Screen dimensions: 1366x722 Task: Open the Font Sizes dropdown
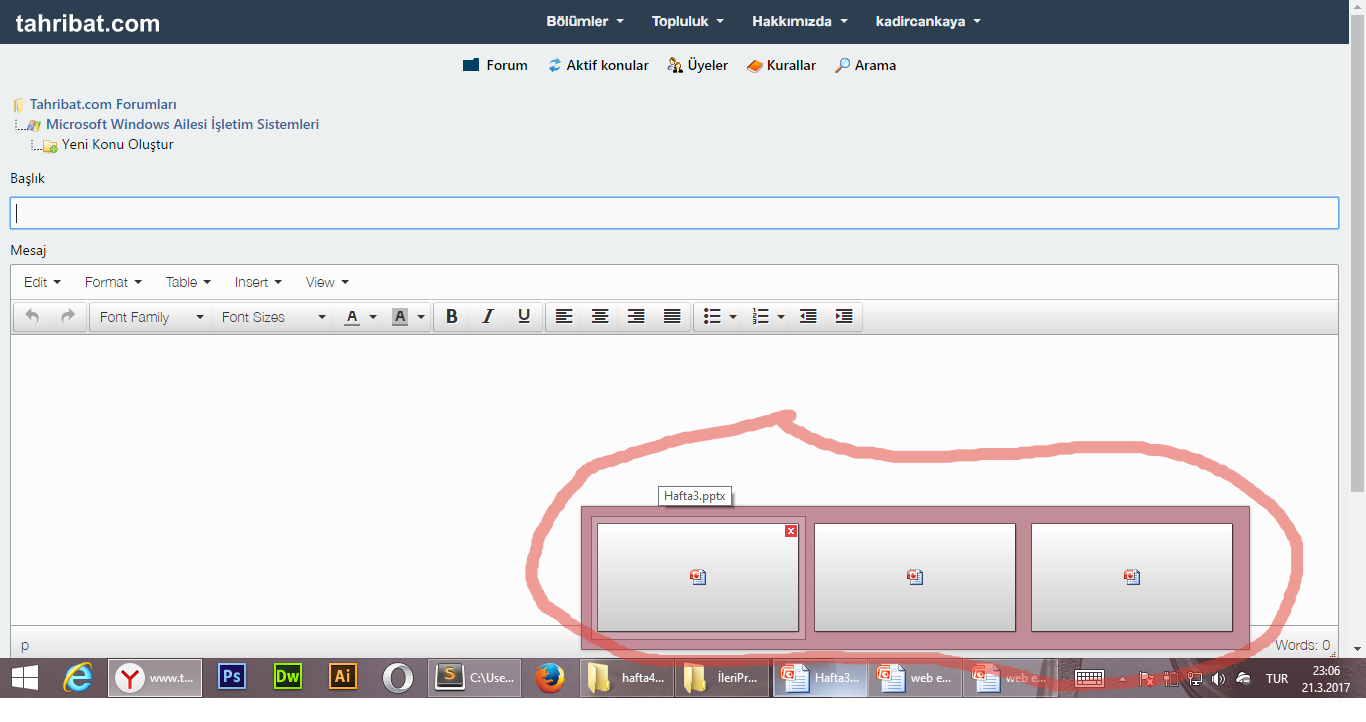pos(273,317)
